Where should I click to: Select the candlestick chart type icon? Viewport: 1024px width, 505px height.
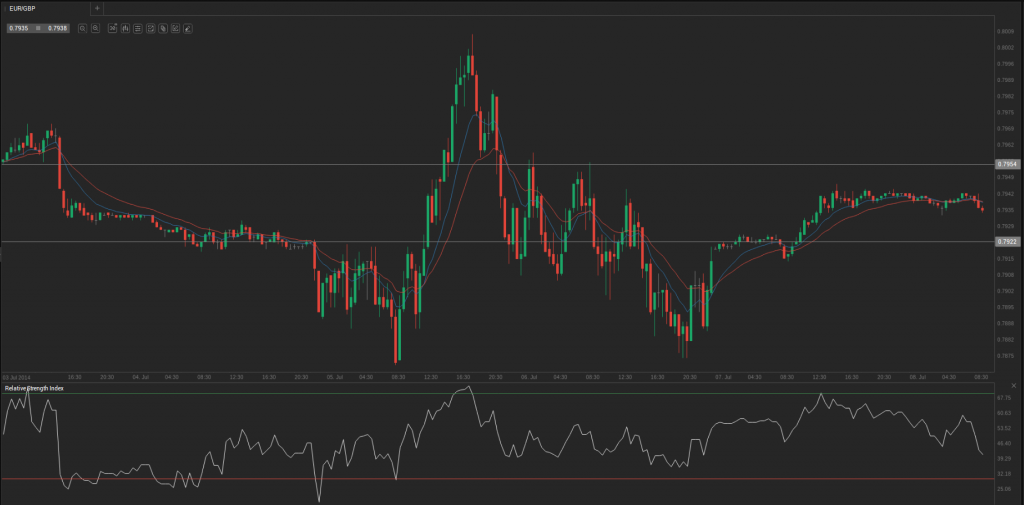125,28
